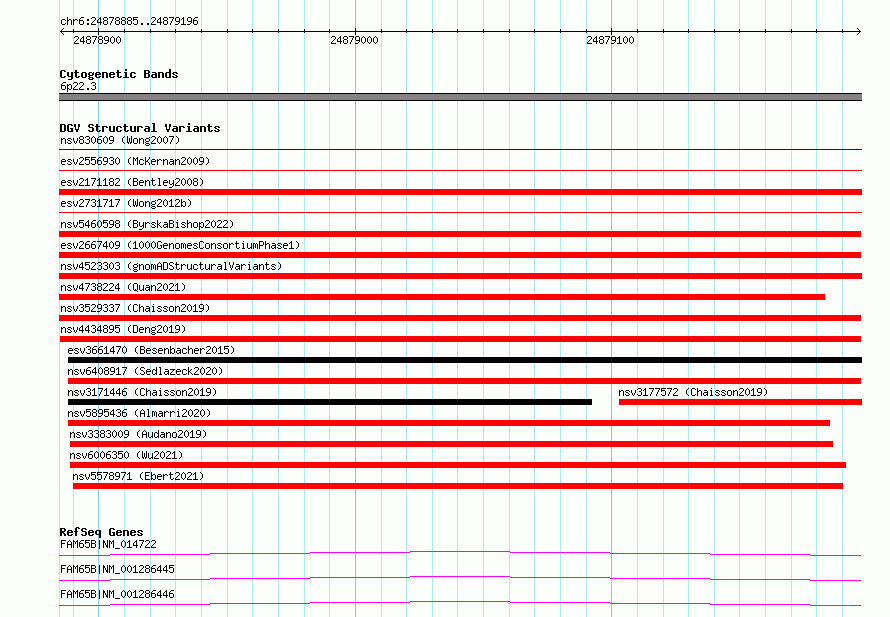The image size is (890, 617).
Task: Click the nsv6408917 (Sedlazeck2020) label
Action: click(x=145, y=371)
